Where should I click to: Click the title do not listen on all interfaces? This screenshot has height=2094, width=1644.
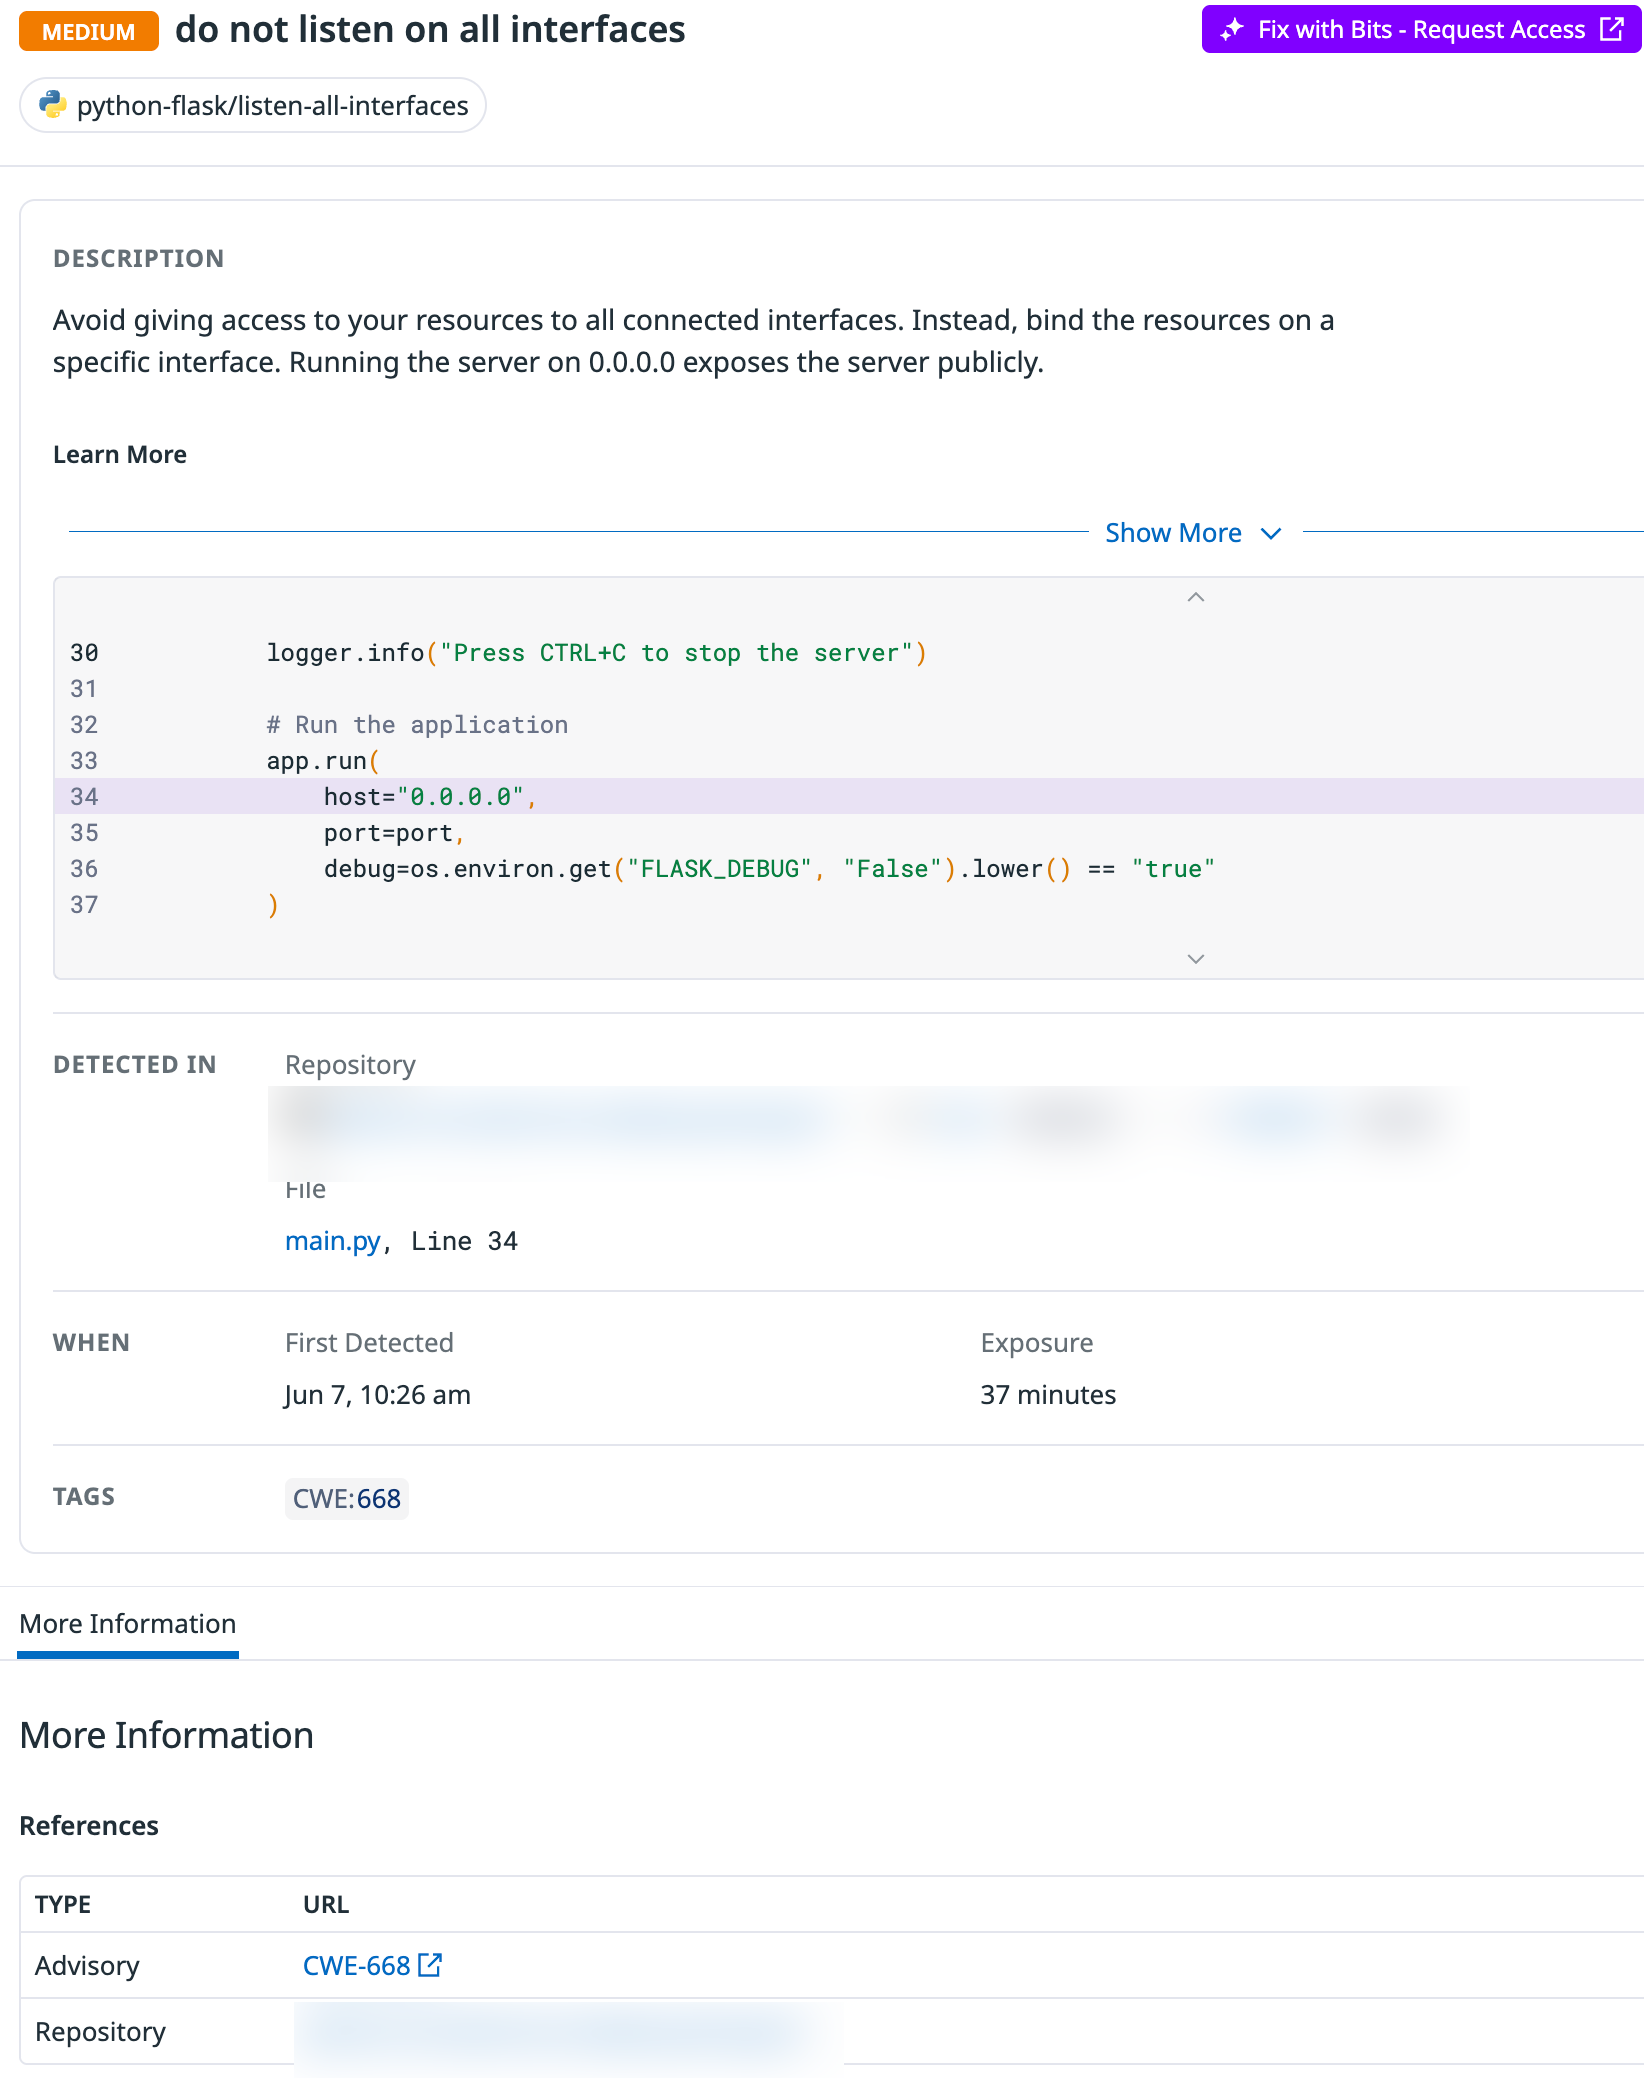[430, 30]
